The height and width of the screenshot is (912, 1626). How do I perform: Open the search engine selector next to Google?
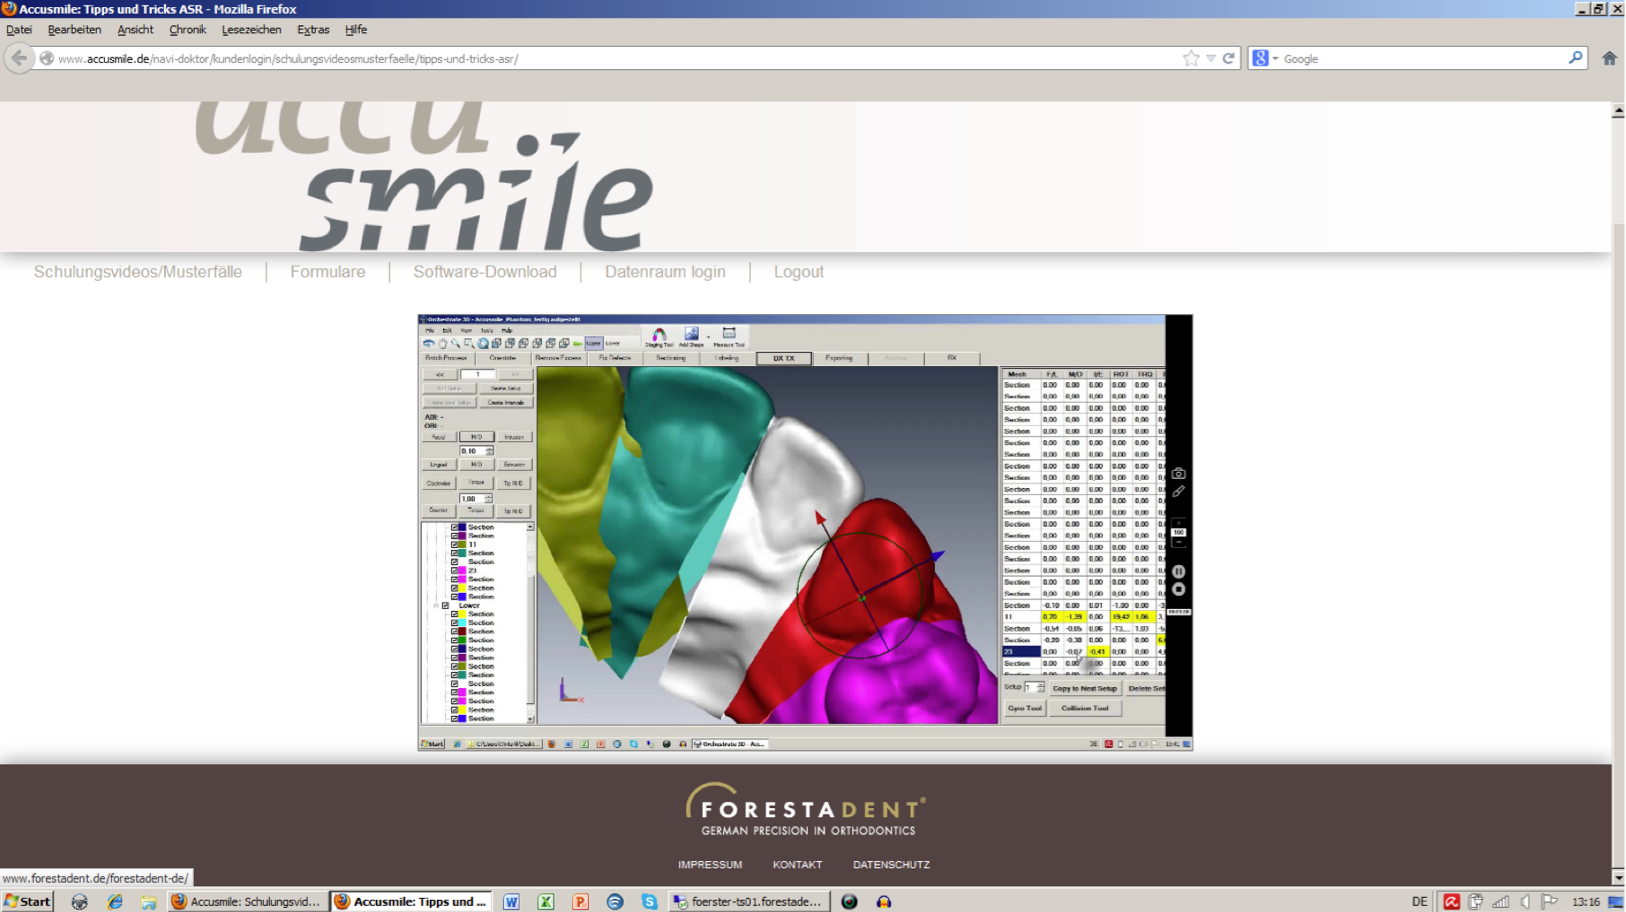click(1265, 58)
